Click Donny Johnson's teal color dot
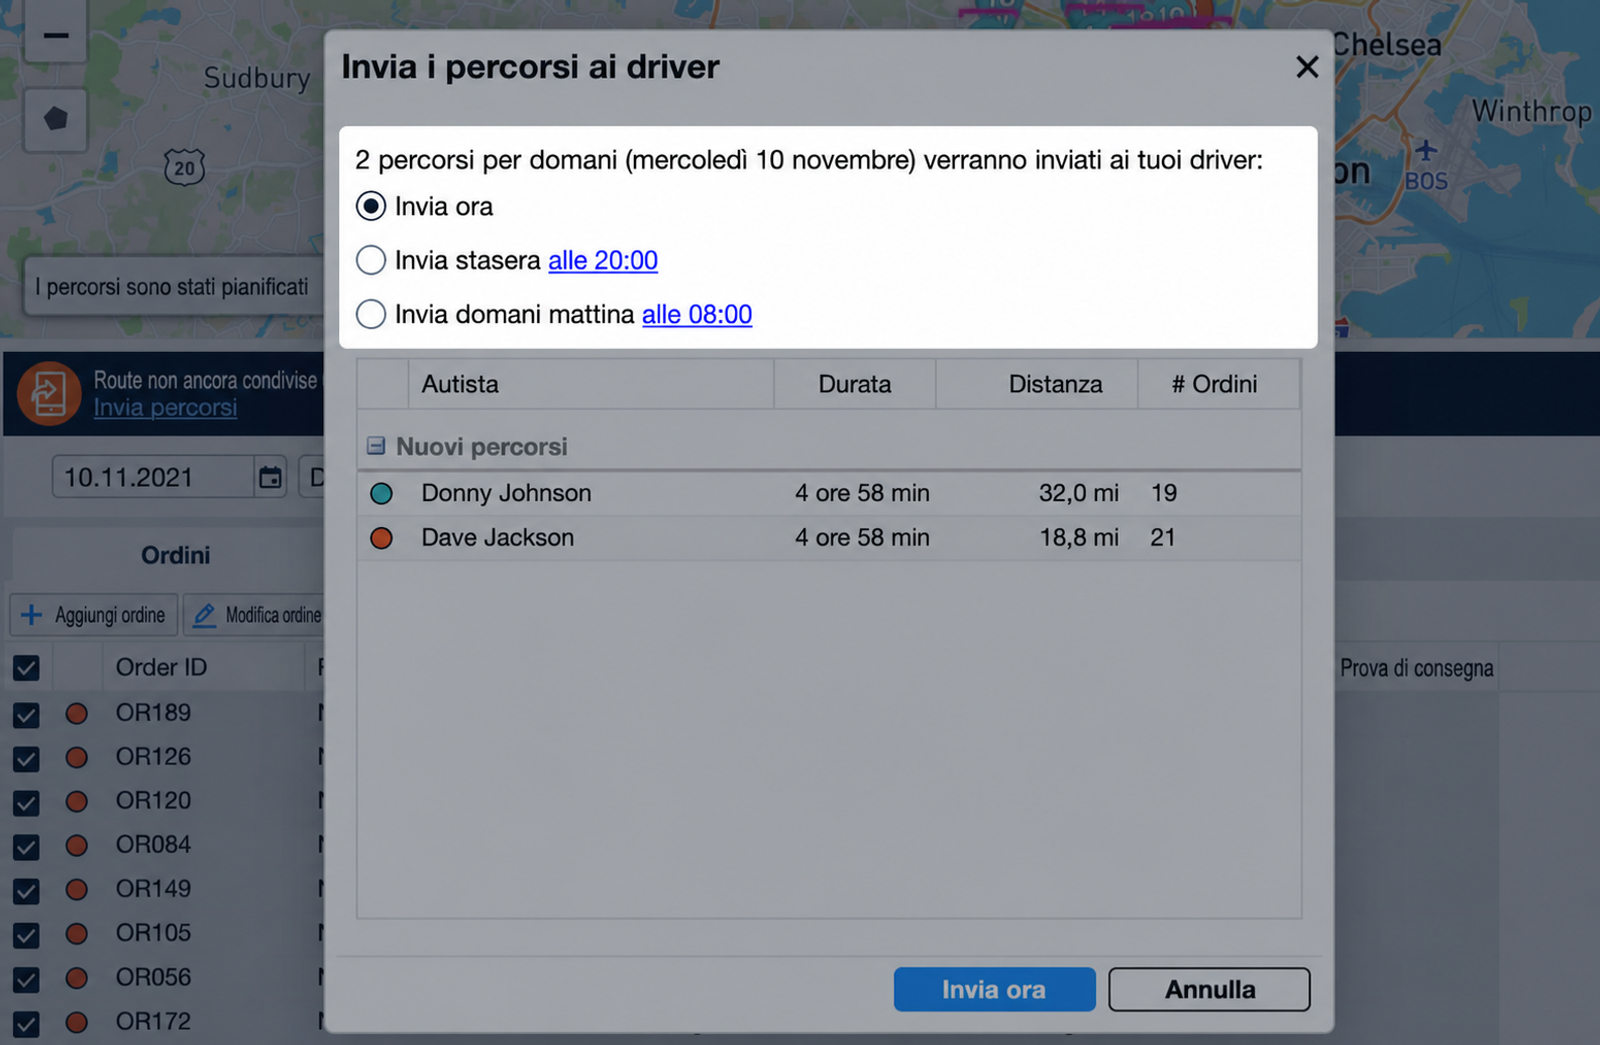The height and width of the screenshot is (1045, 1600). pyautogui.click(x=381, y=493)
